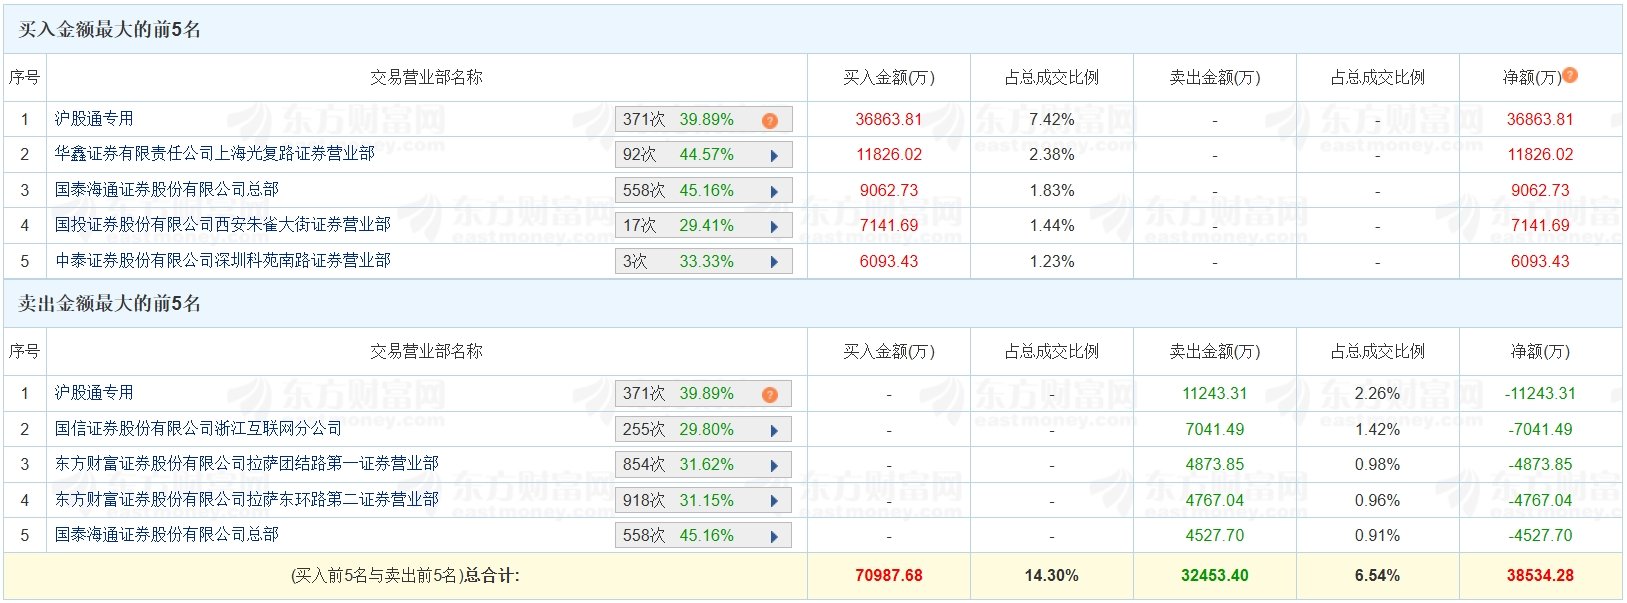
Task: Open the 中泰证券股份有限公司深圳科苑南路证券营业部 link
Action: pyautogui.click(x=222, y=261)
